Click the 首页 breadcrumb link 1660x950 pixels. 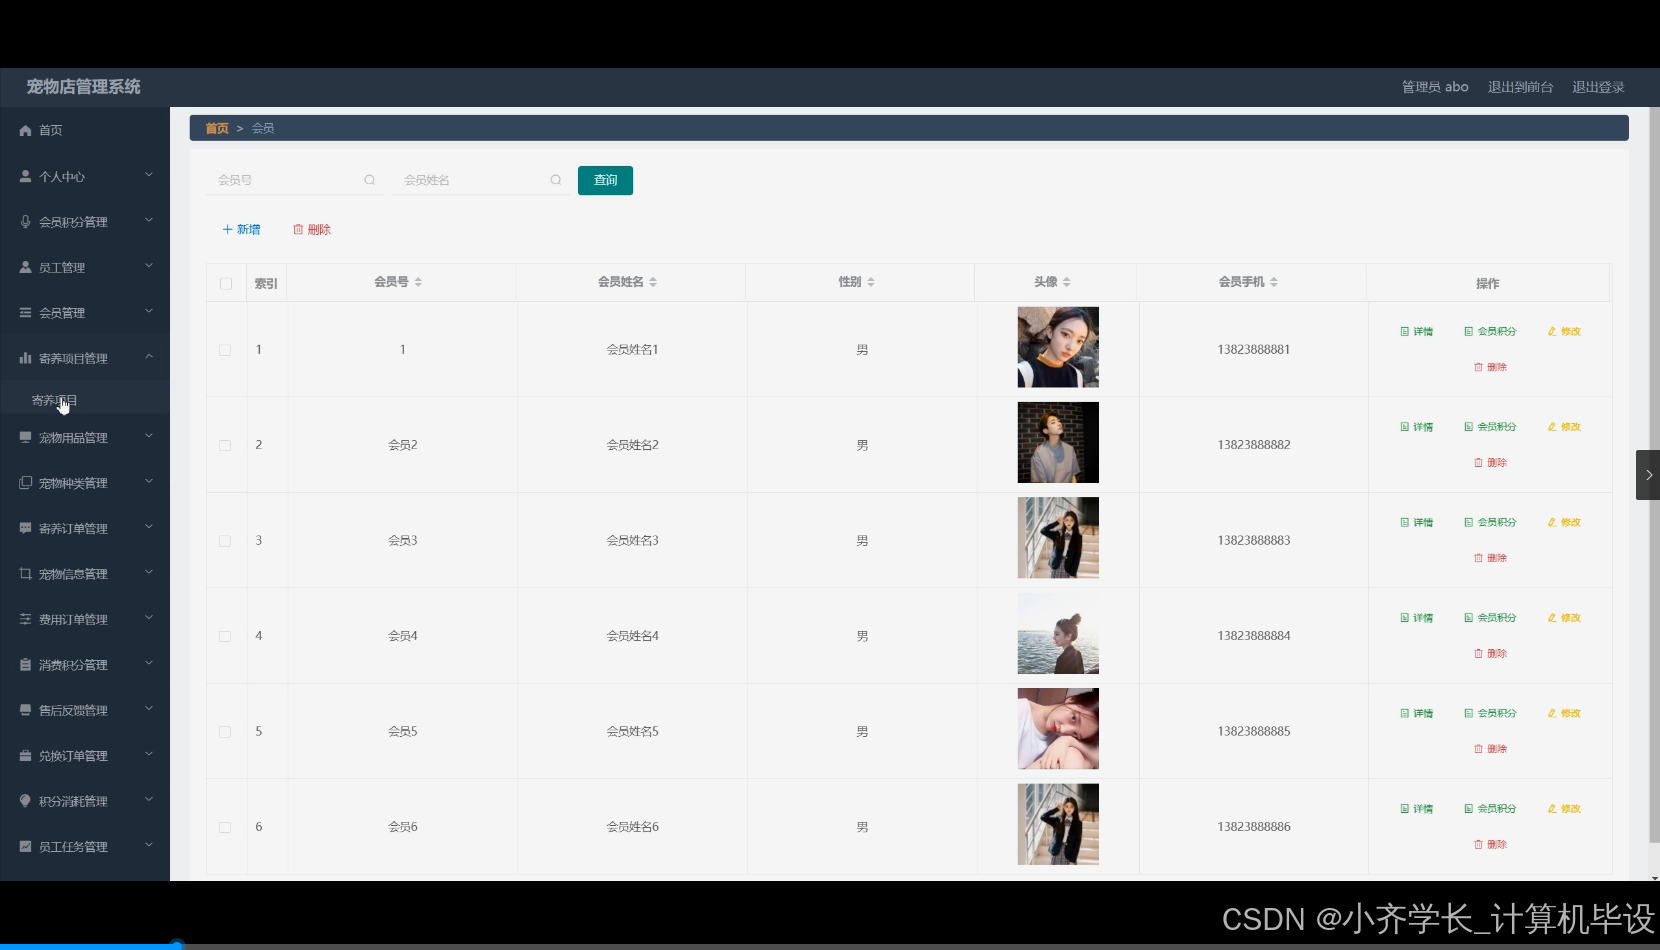217,128
